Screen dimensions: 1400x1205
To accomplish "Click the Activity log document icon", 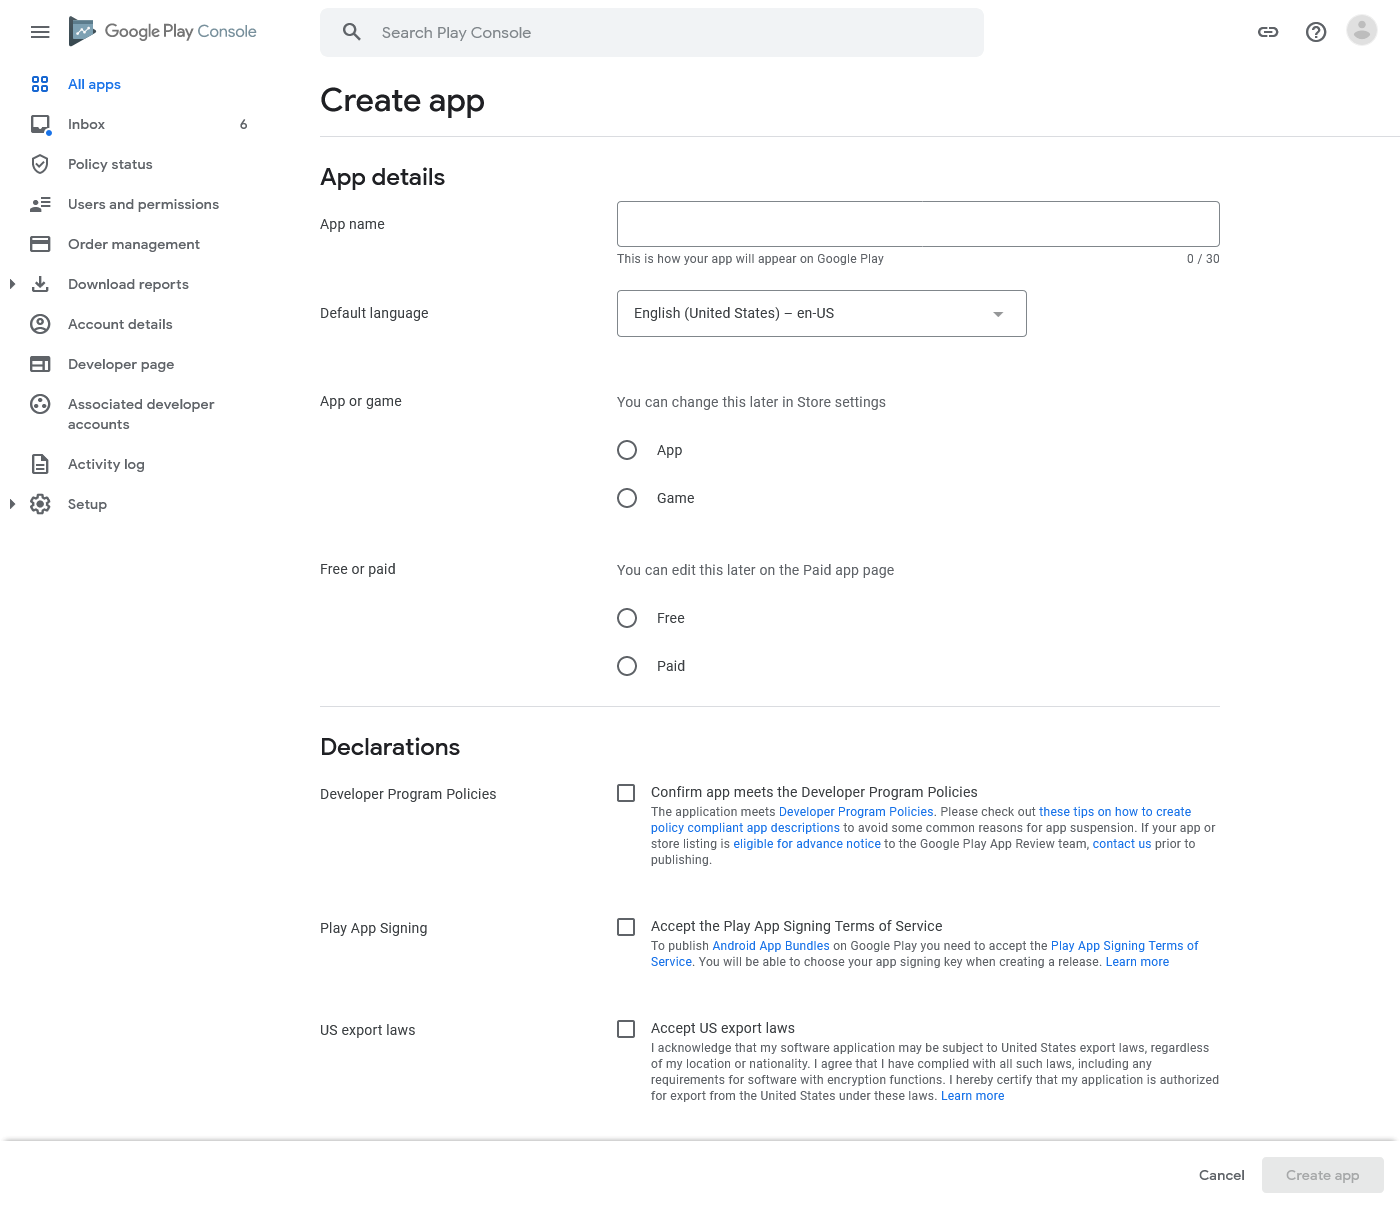I will click(x=40, y=464).
